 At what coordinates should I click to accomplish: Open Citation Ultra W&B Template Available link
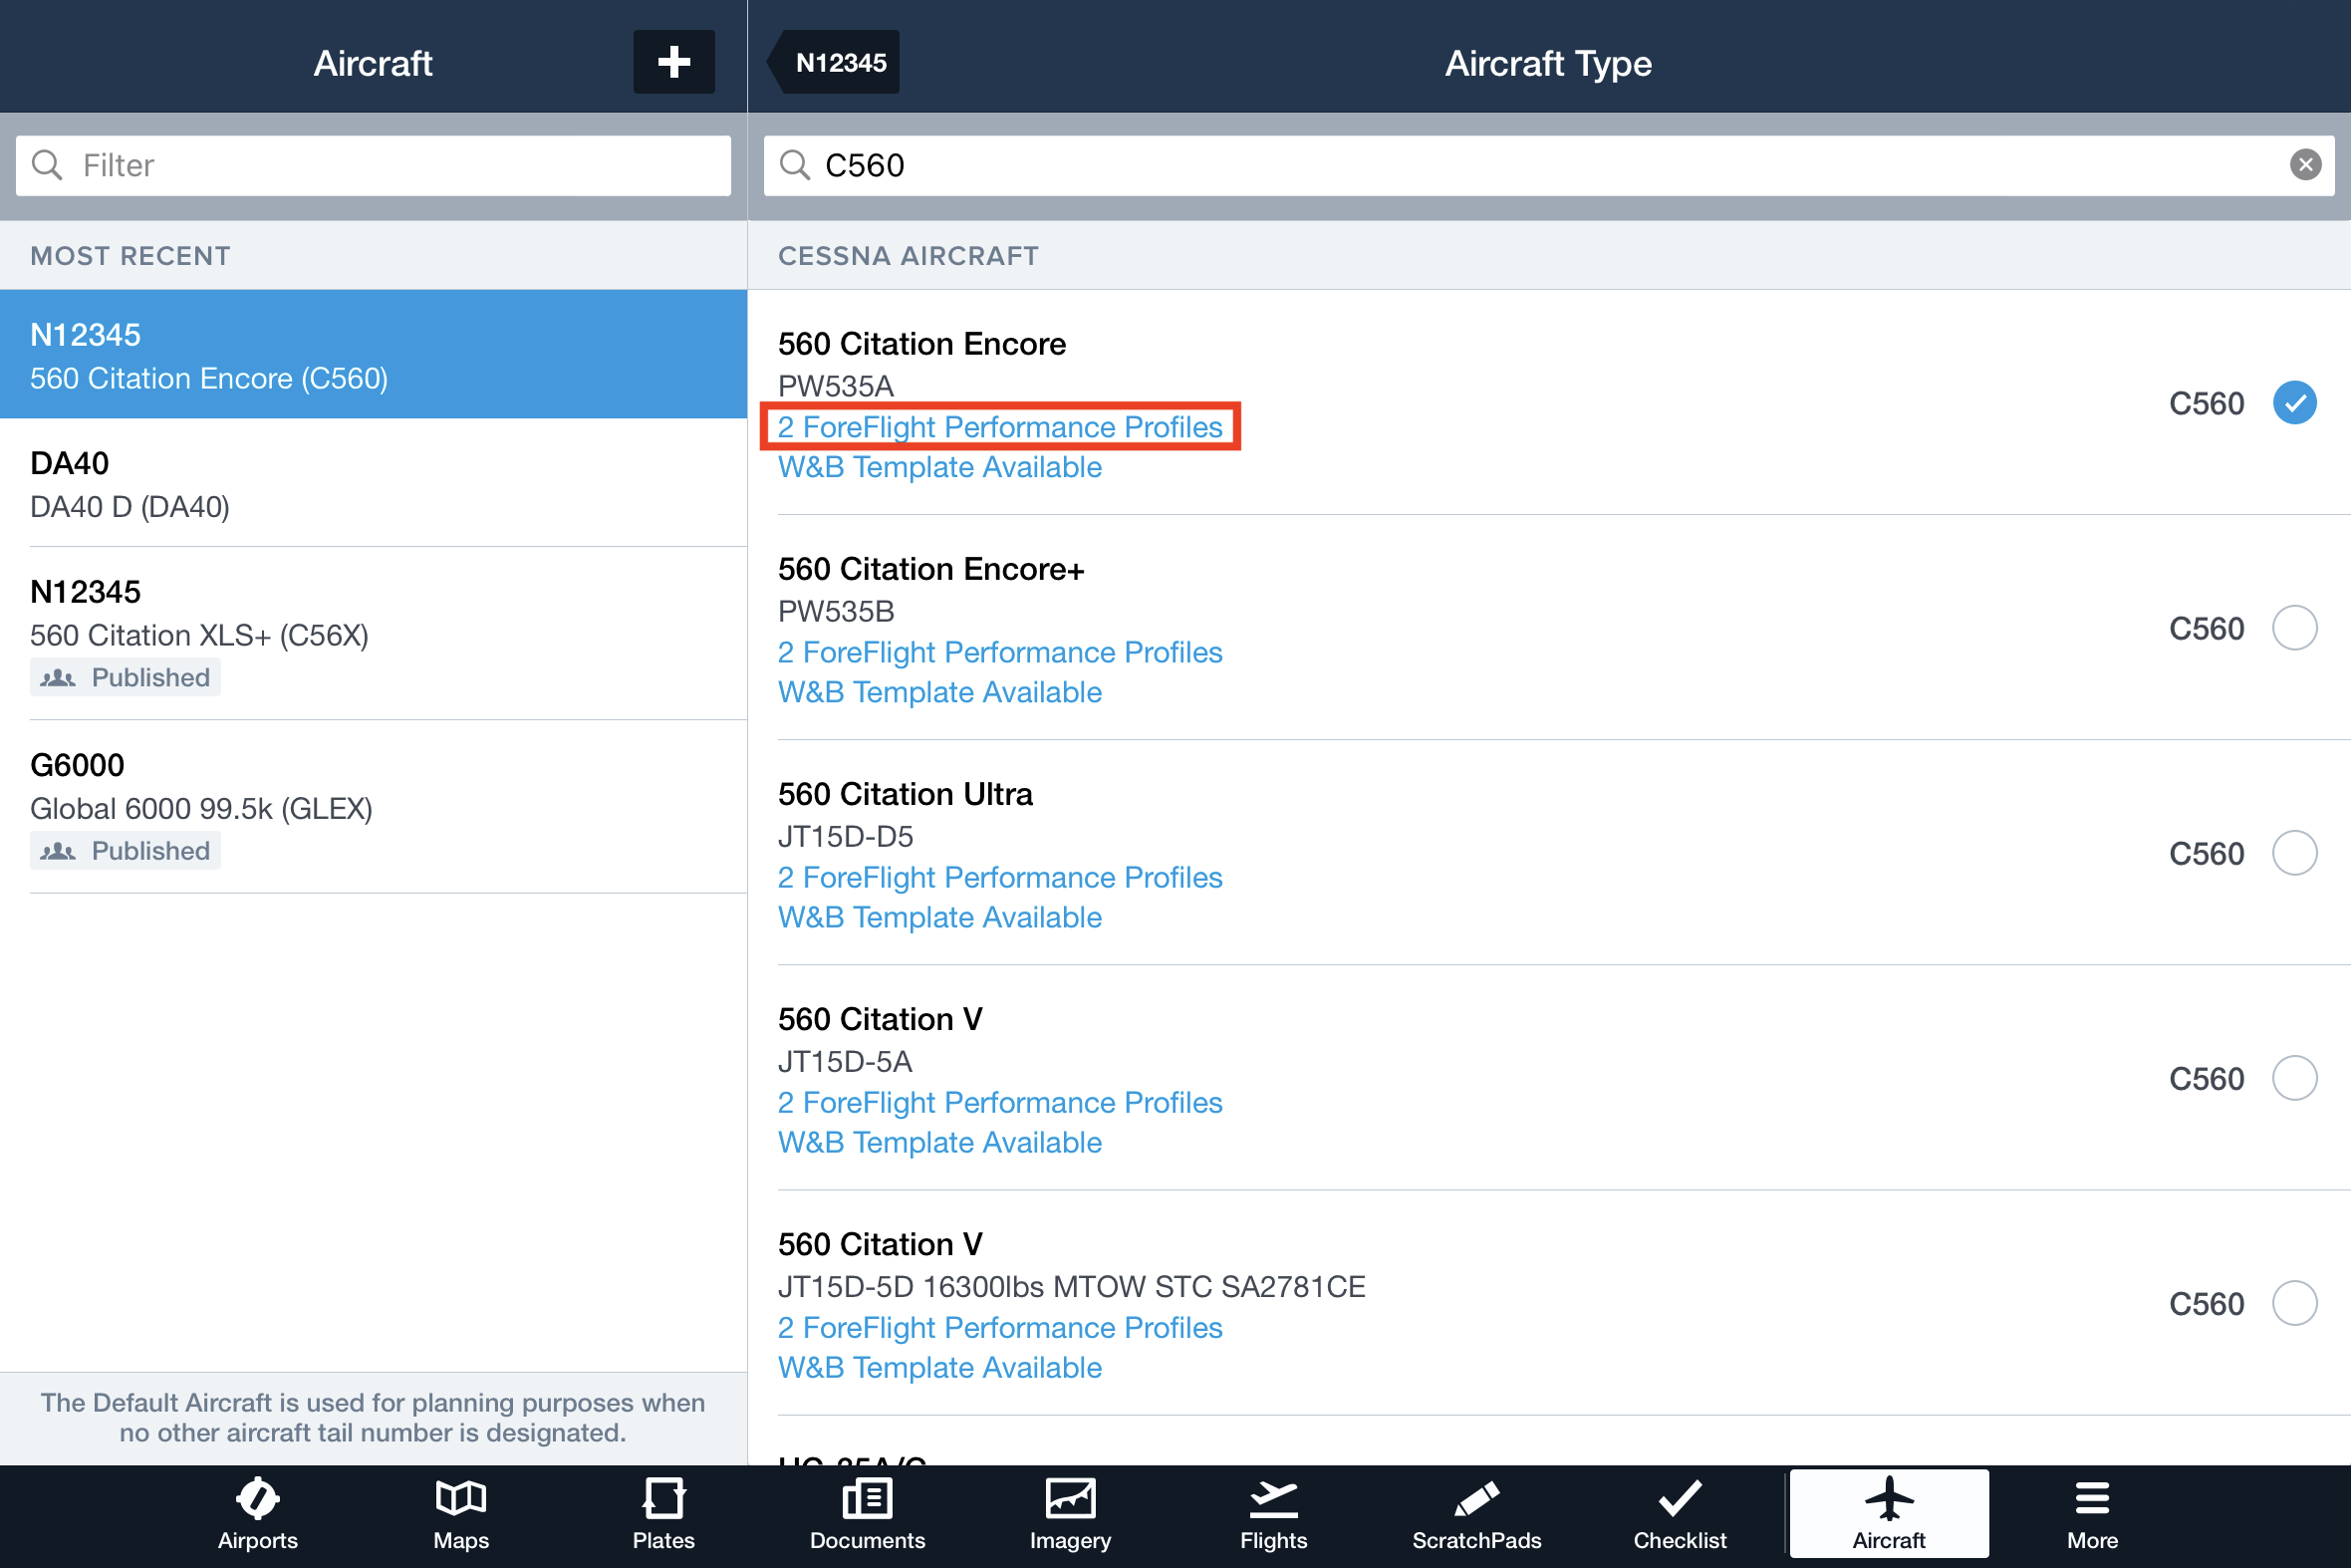(x=940, y=917)
